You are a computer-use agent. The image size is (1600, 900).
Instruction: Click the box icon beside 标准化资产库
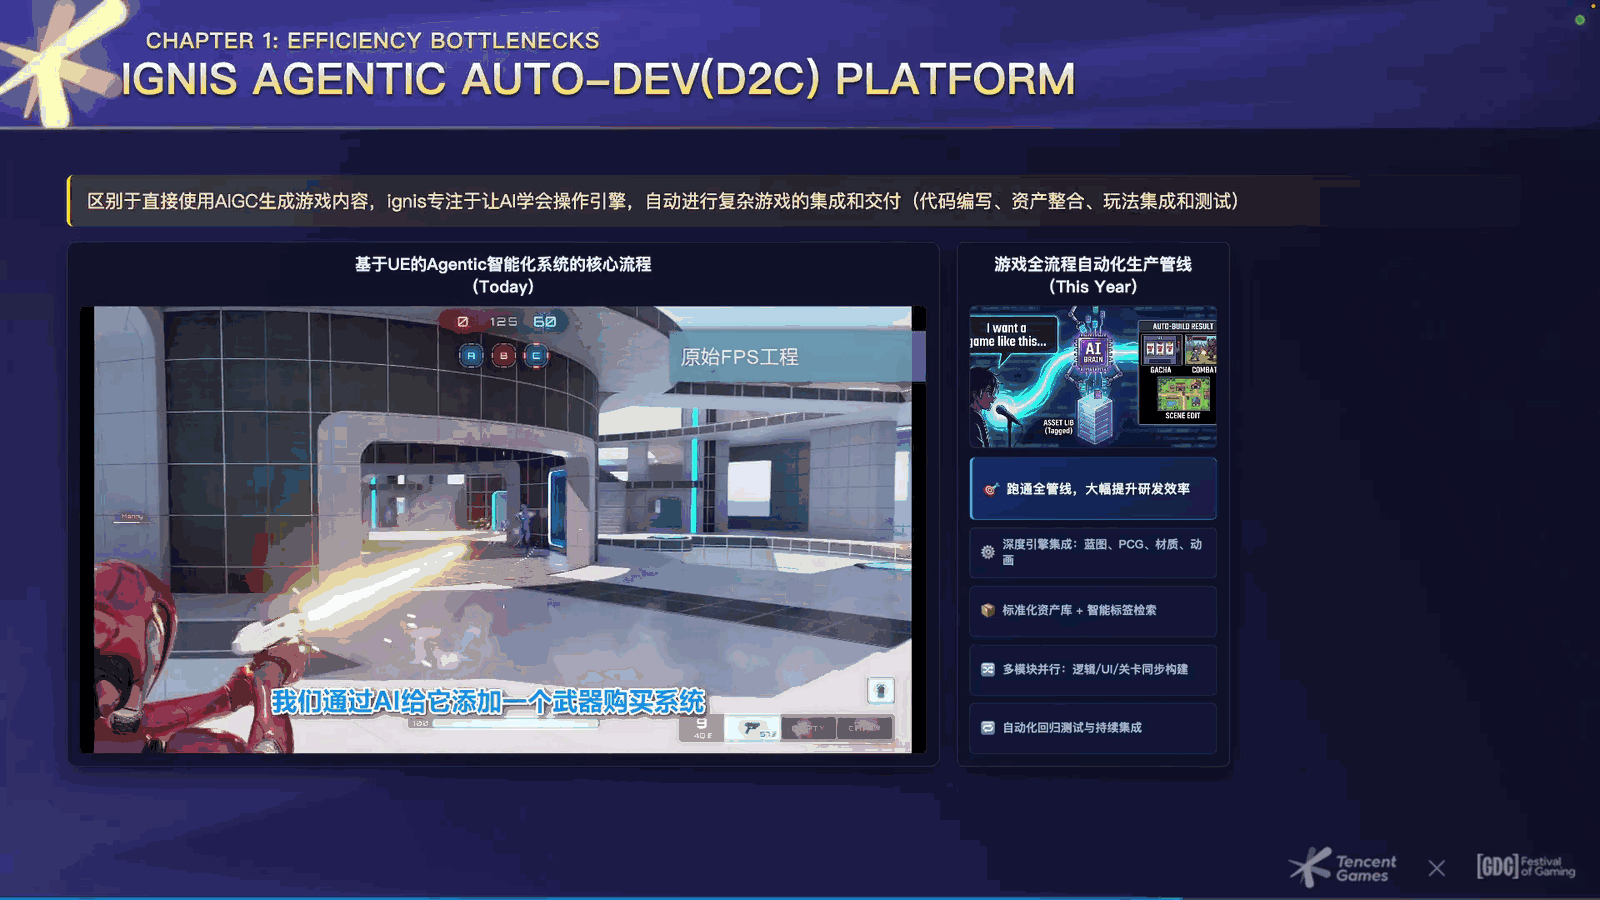pos(988,610)
